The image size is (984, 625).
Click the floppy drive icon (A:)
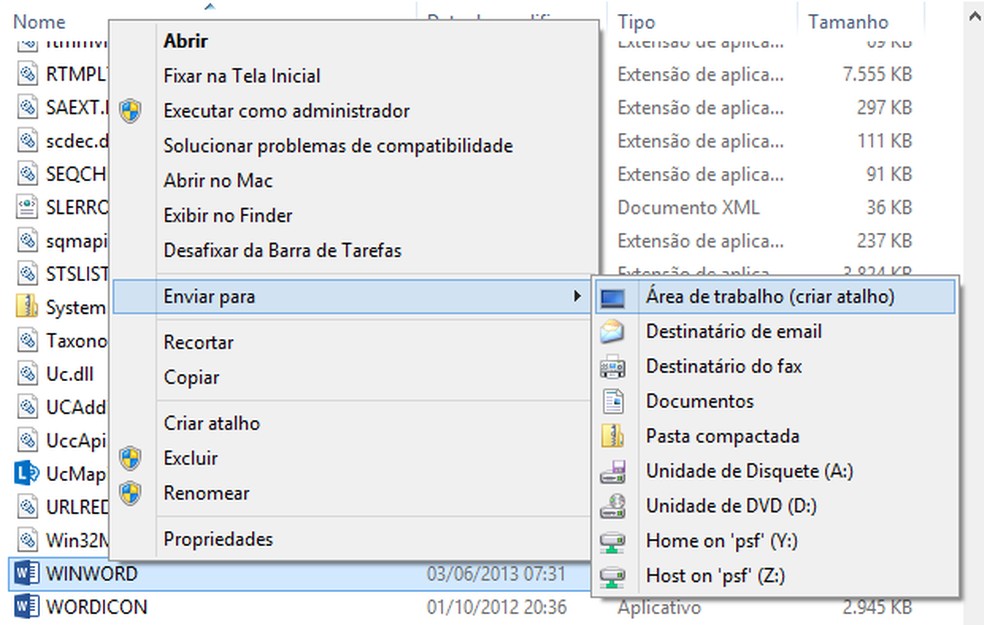pos(612,471)
